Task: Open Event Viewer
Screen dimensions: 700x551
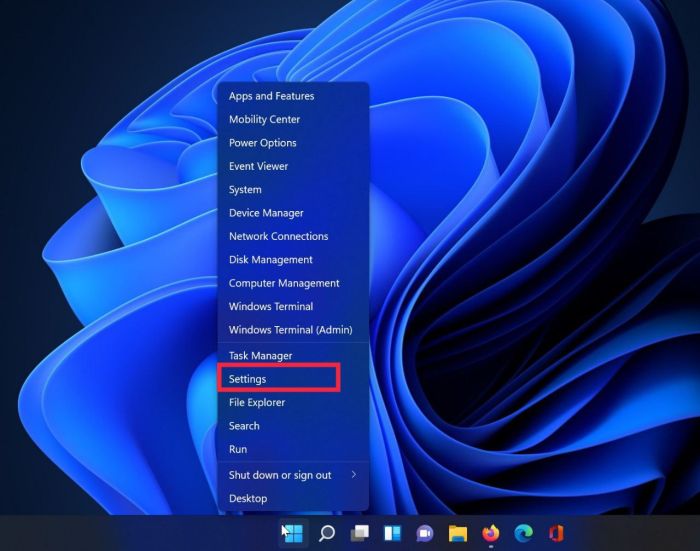Action: coord(293,166)
